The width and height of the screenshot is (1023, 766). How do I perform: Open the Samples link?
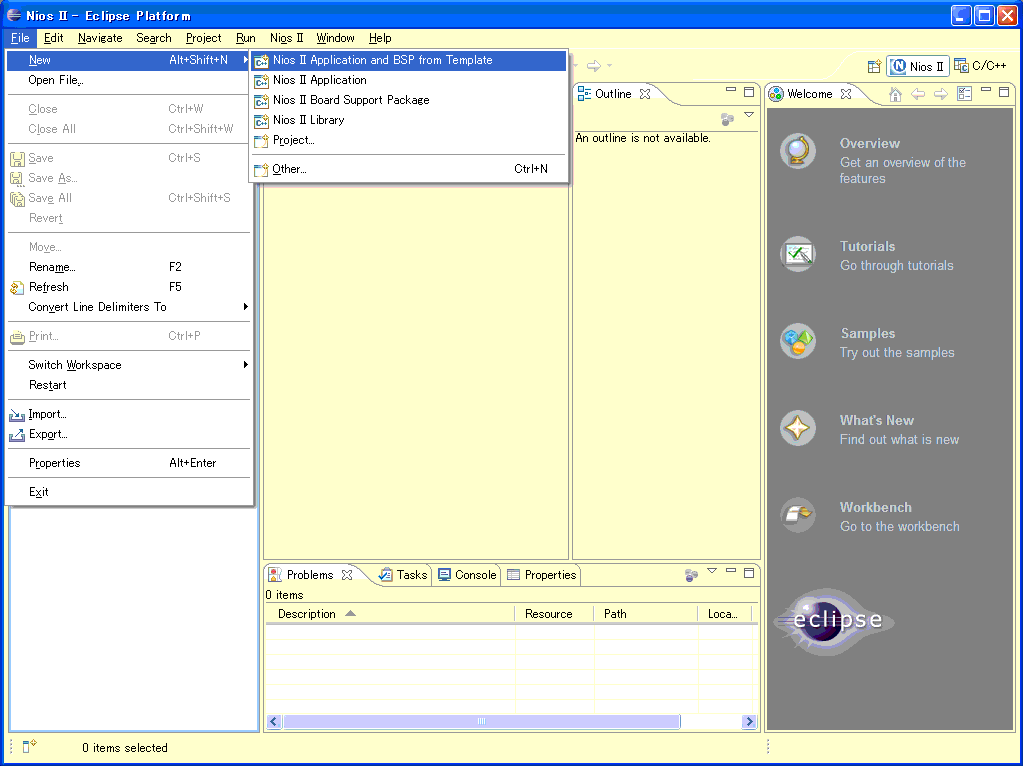click(868, 333)
